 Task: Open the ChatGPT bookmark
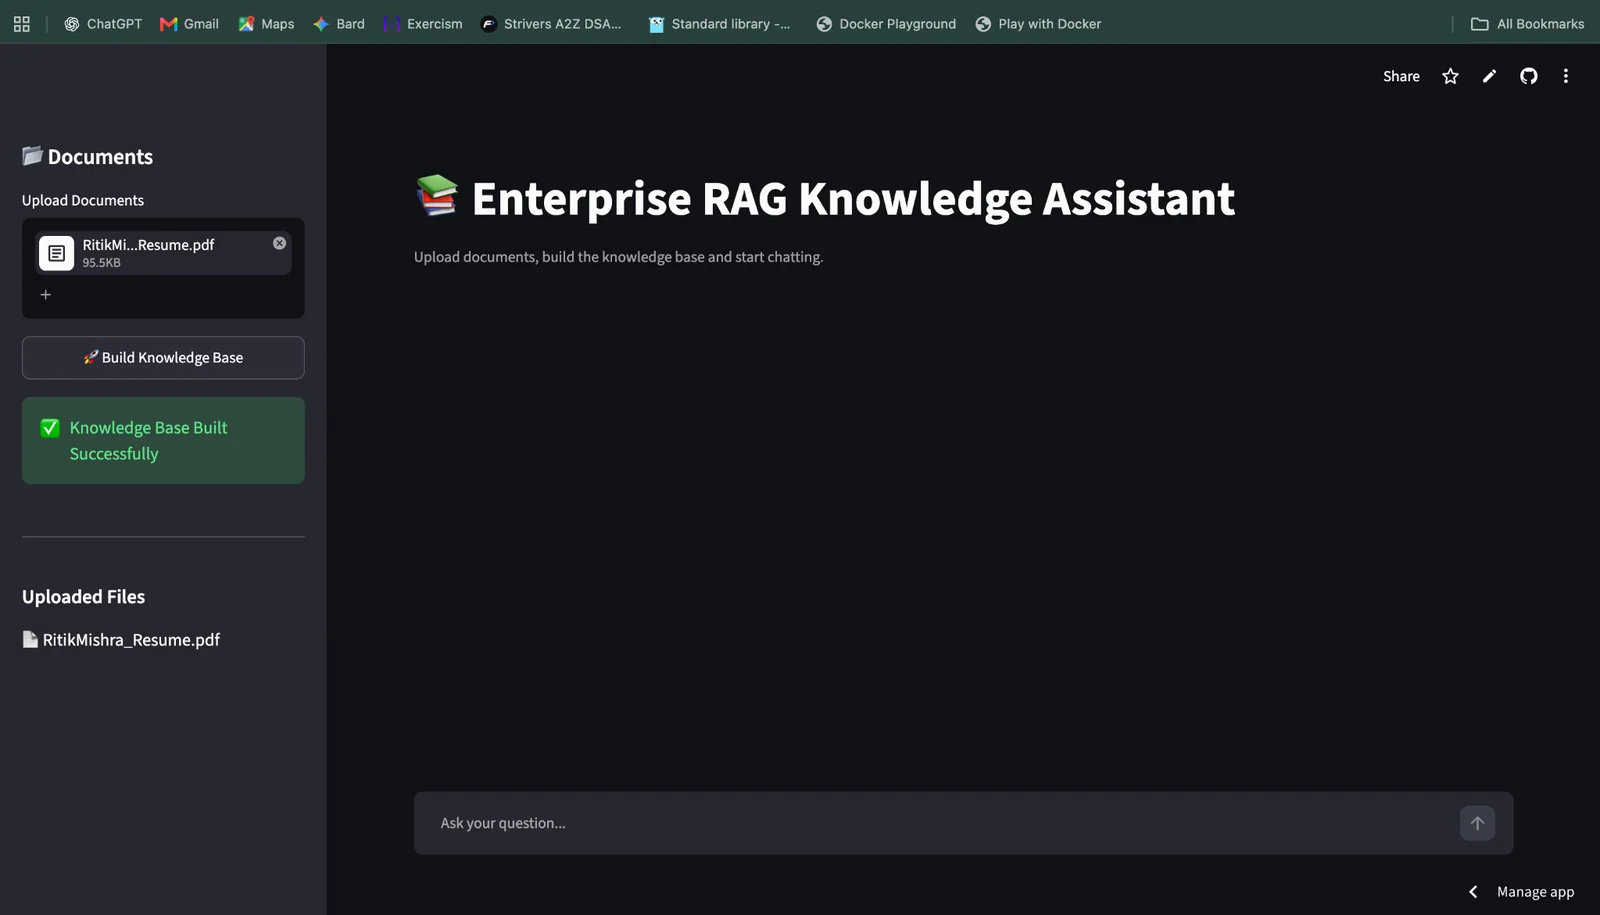(103, 24)
